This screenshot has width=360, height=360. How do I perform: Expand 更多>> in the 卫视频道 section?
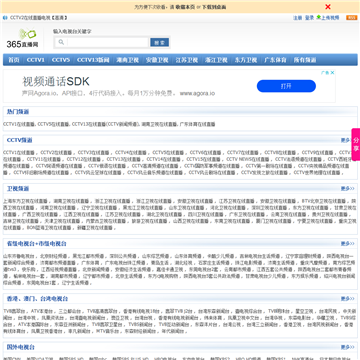347,189
